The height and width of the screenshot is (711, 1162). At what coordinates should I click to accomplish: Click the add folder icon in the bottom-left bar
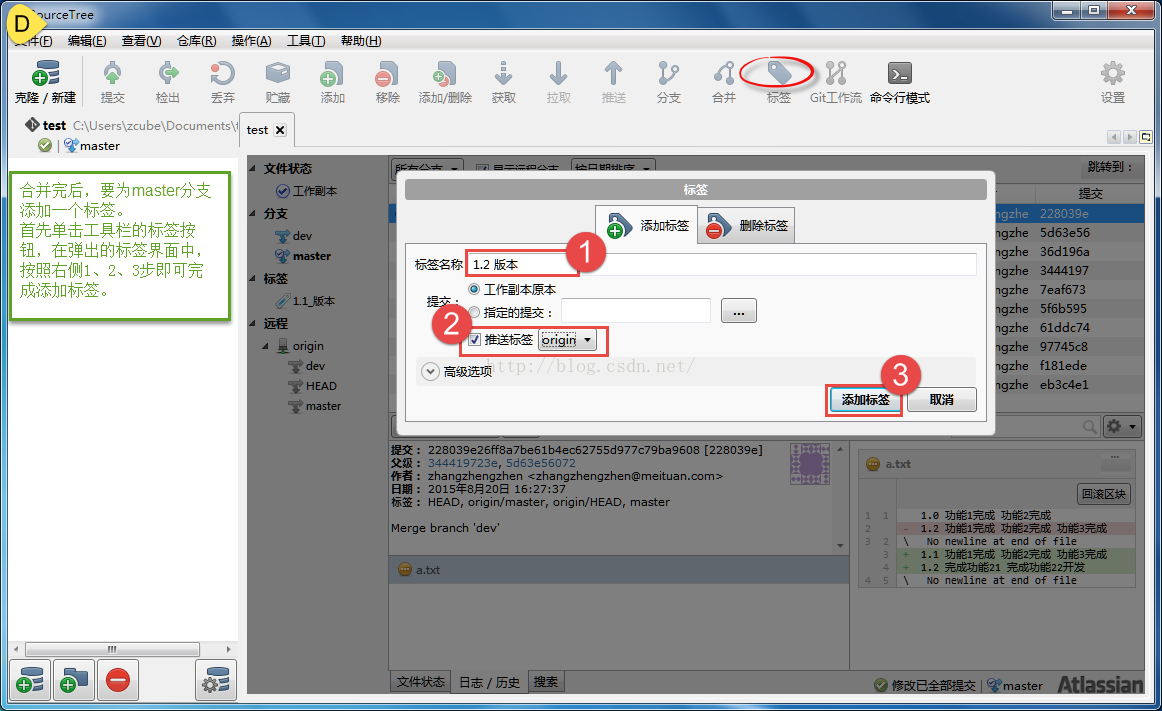point(73,680)
